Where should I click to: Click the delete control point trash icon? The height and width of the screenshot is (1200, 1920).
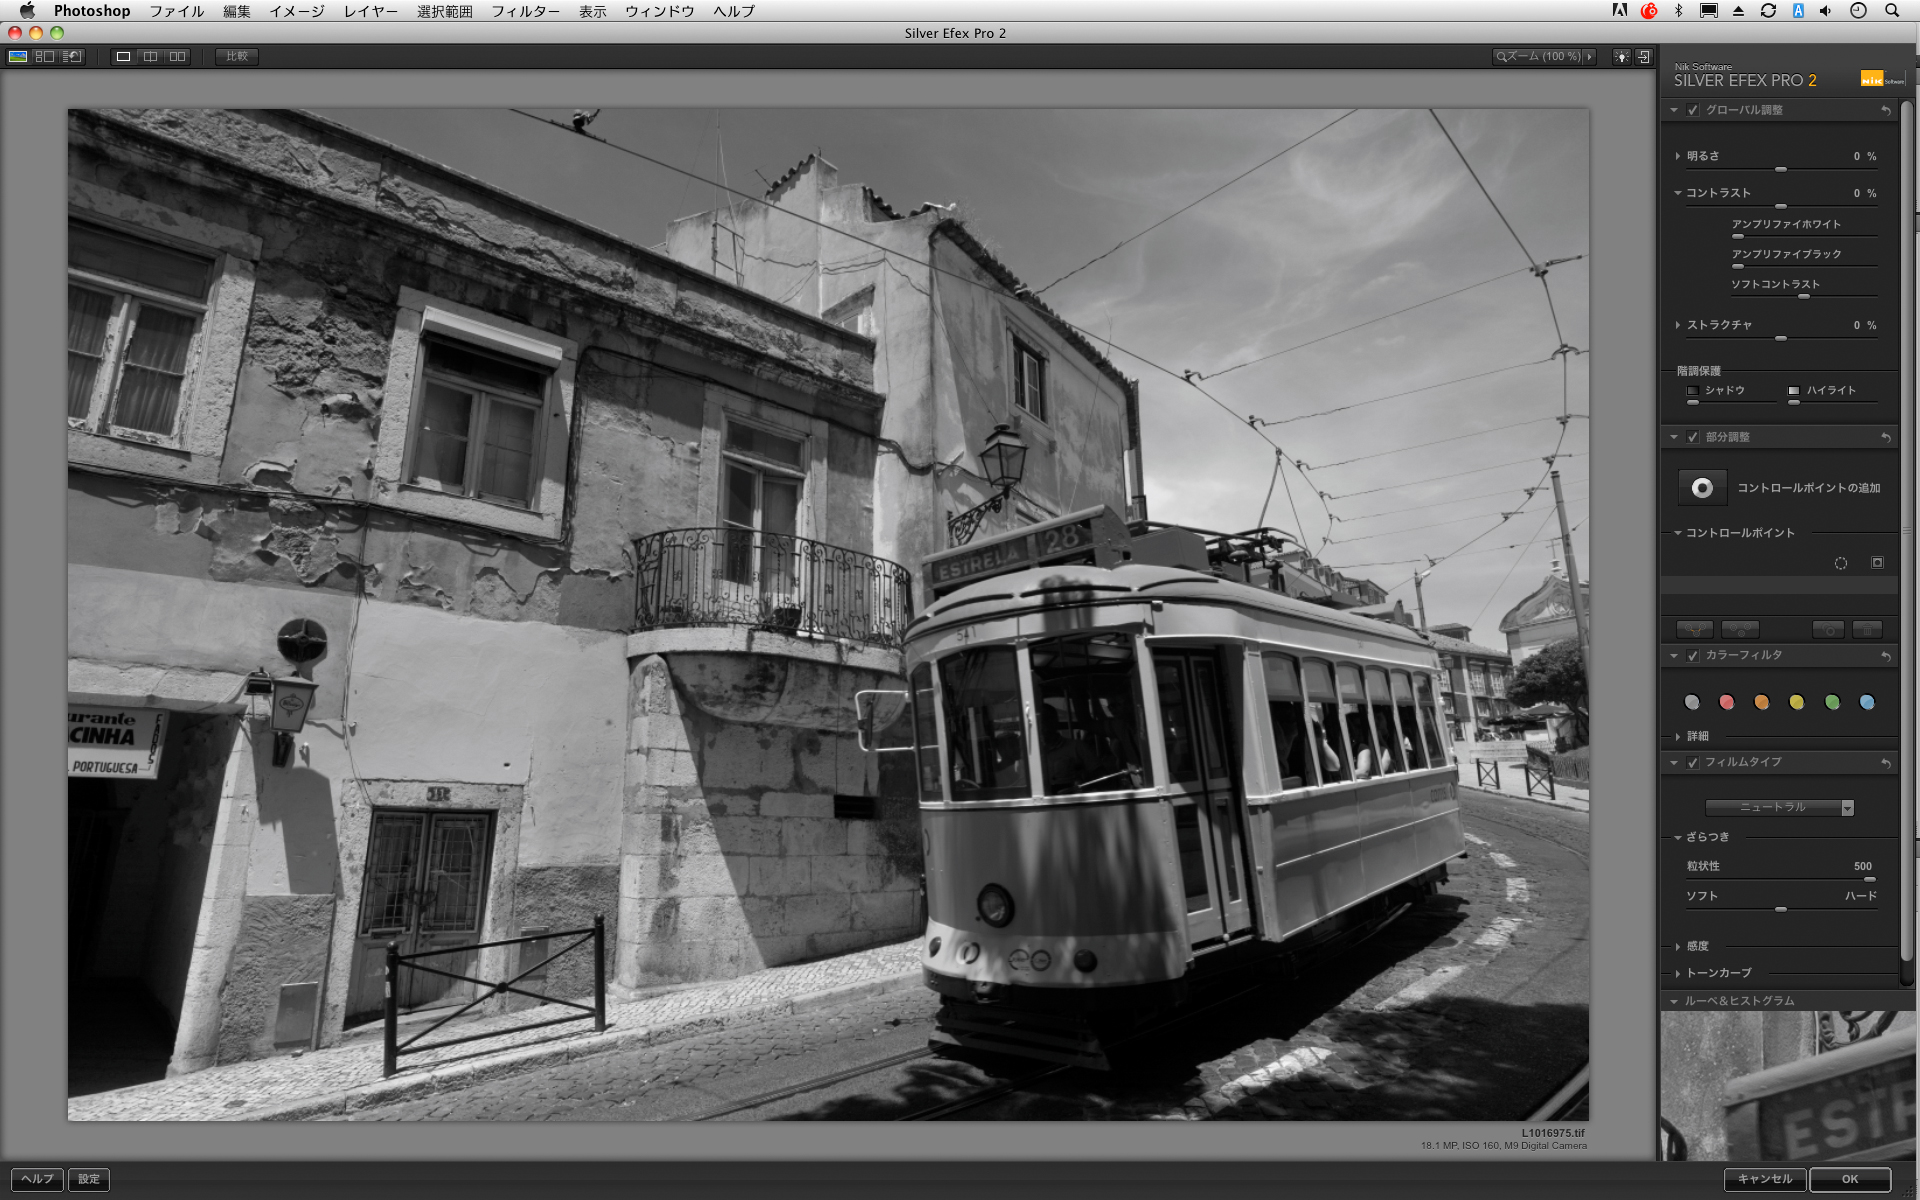click(1867, 630)
